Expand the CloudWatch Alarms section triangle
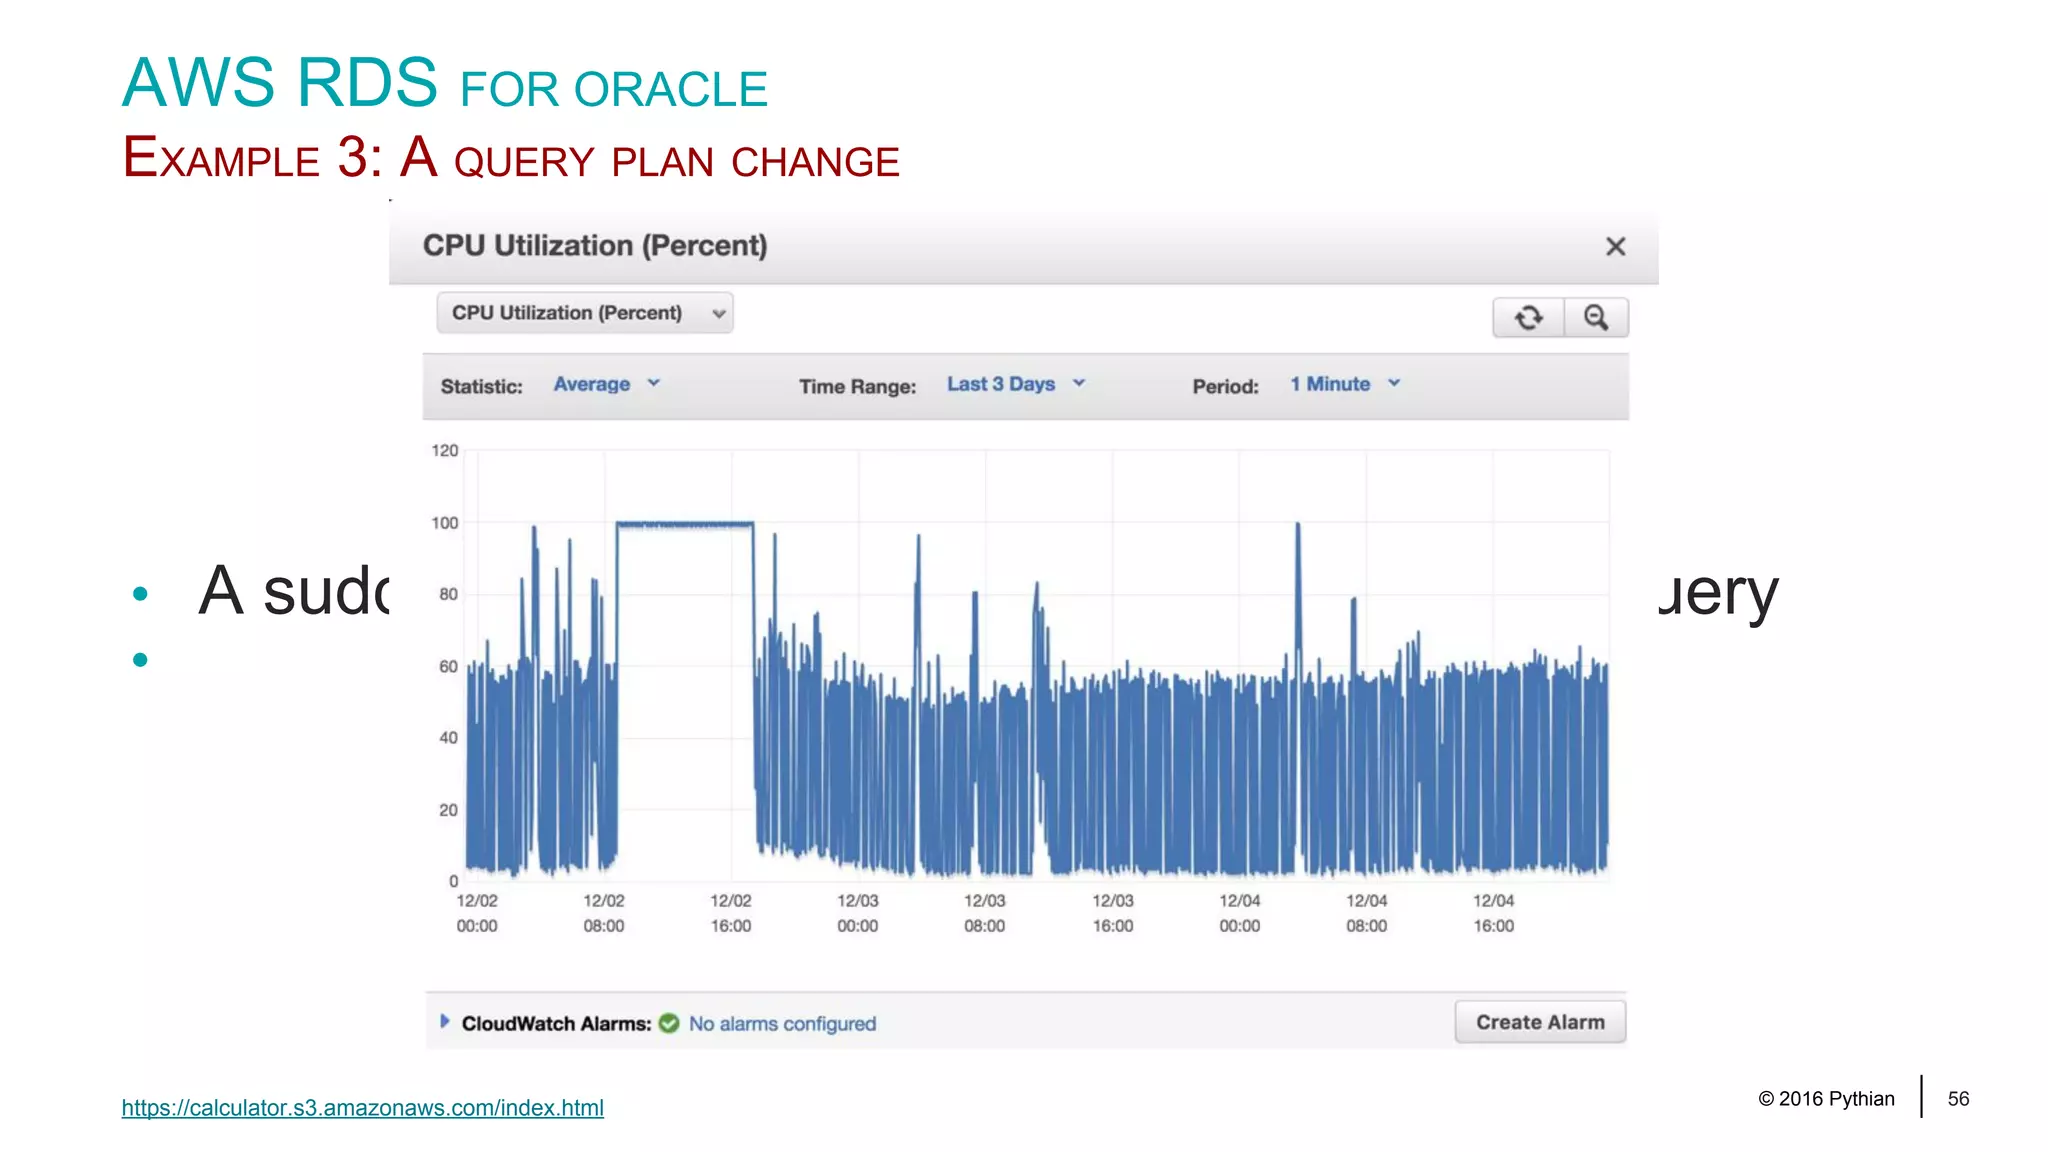The image size is (2048, 1152). point(445,1021)
